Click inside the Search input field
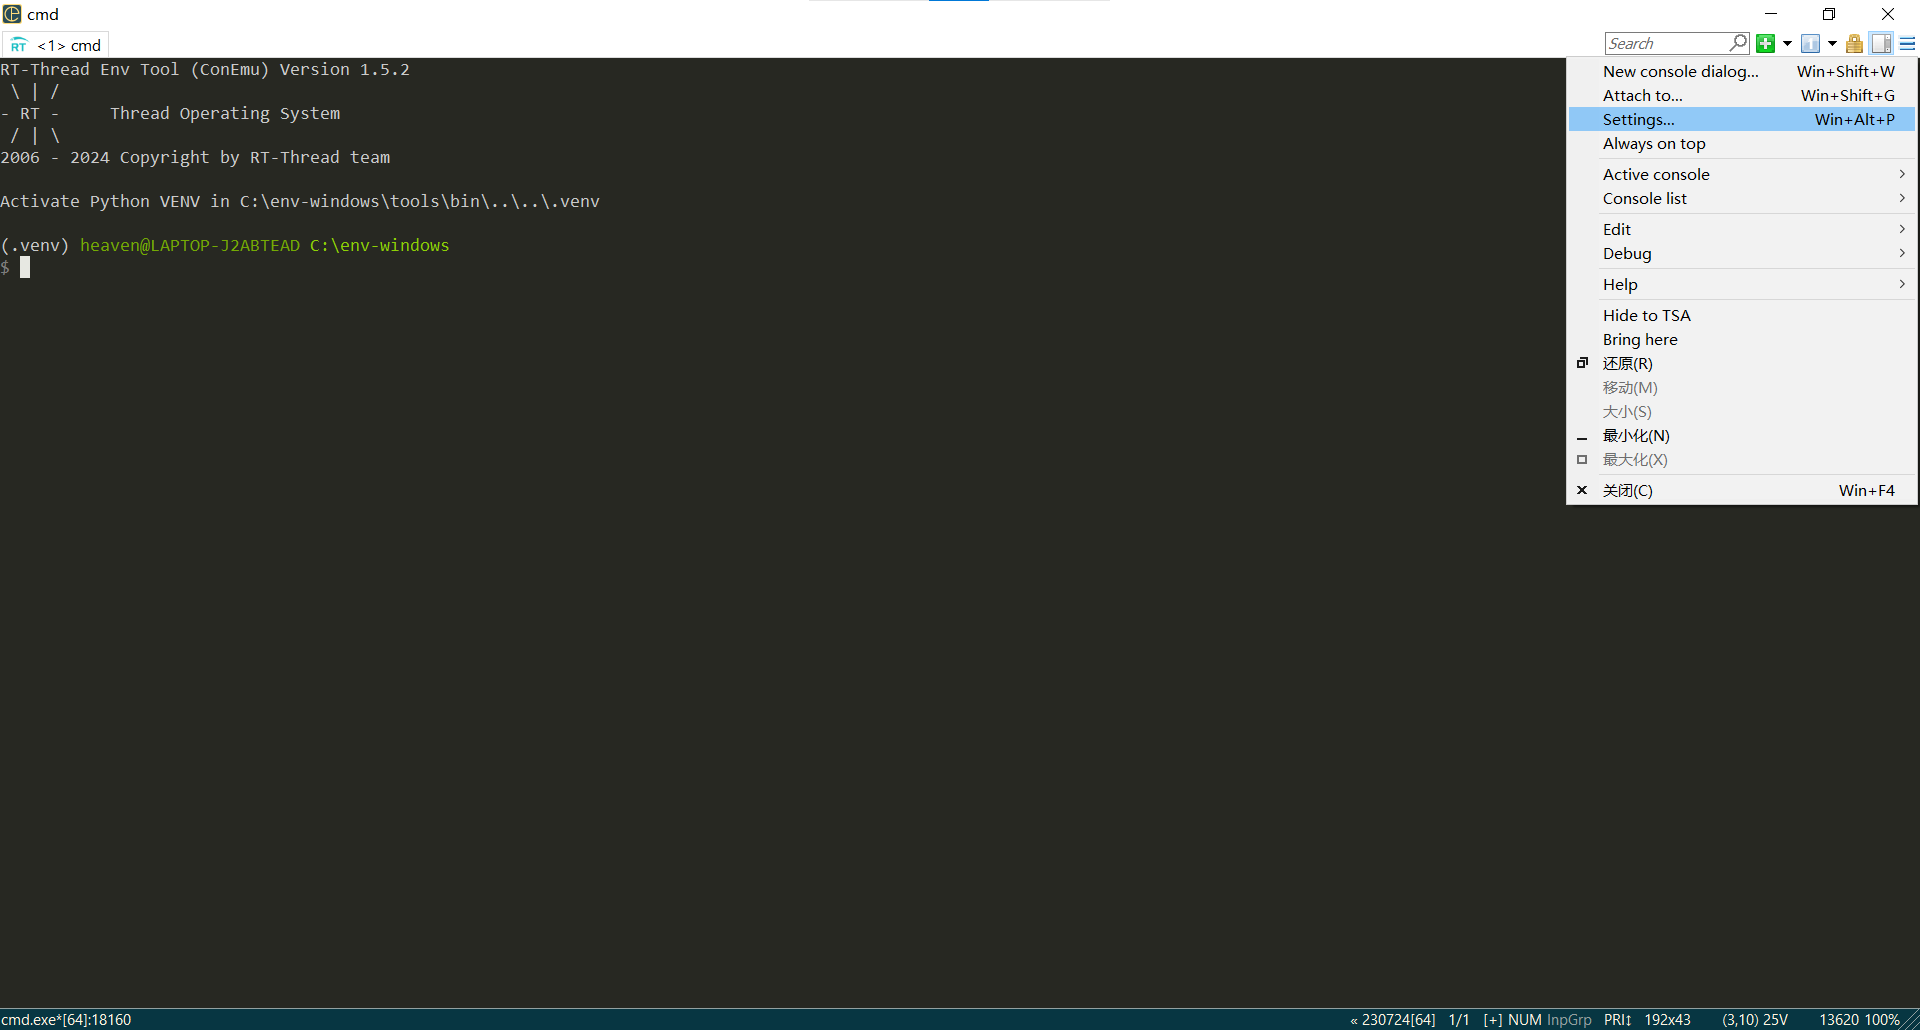Image resolution: width=1920 pixels, height=1030 pixels. point(1665,43)
